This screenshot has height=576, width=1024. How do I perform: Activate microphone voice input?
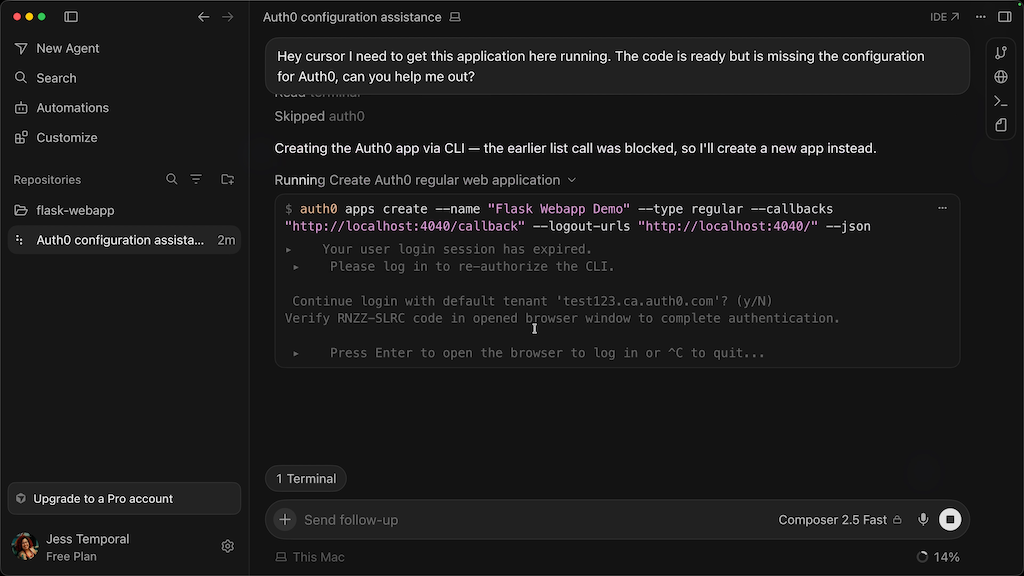923,520
